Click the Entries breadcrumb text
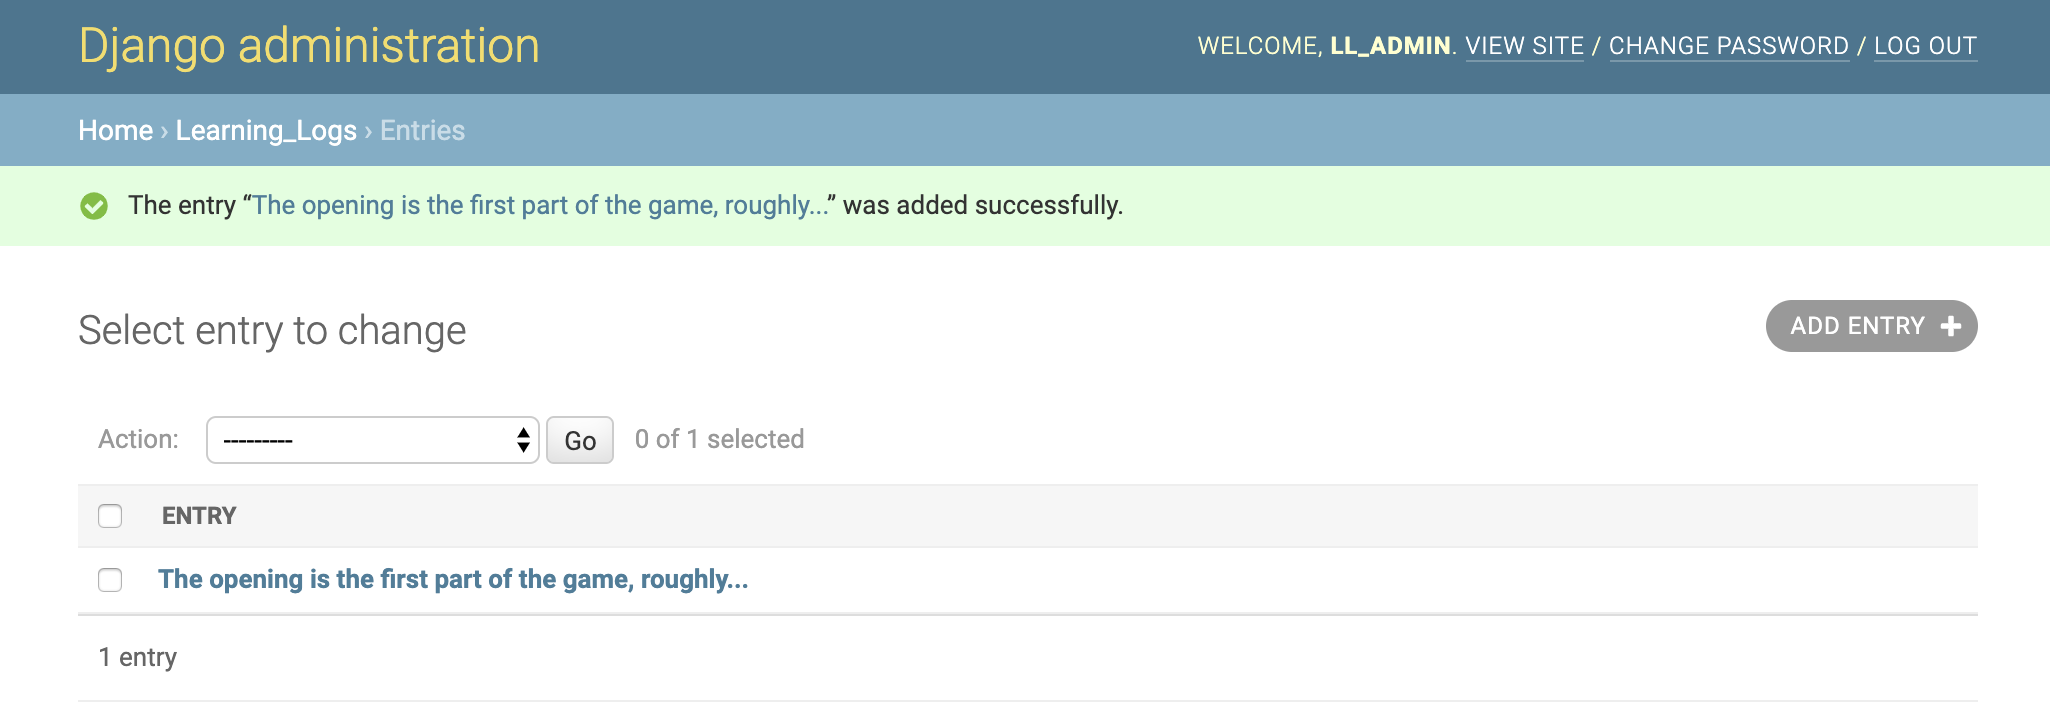Screen dimensions: 2050x718 click(422, 130)
